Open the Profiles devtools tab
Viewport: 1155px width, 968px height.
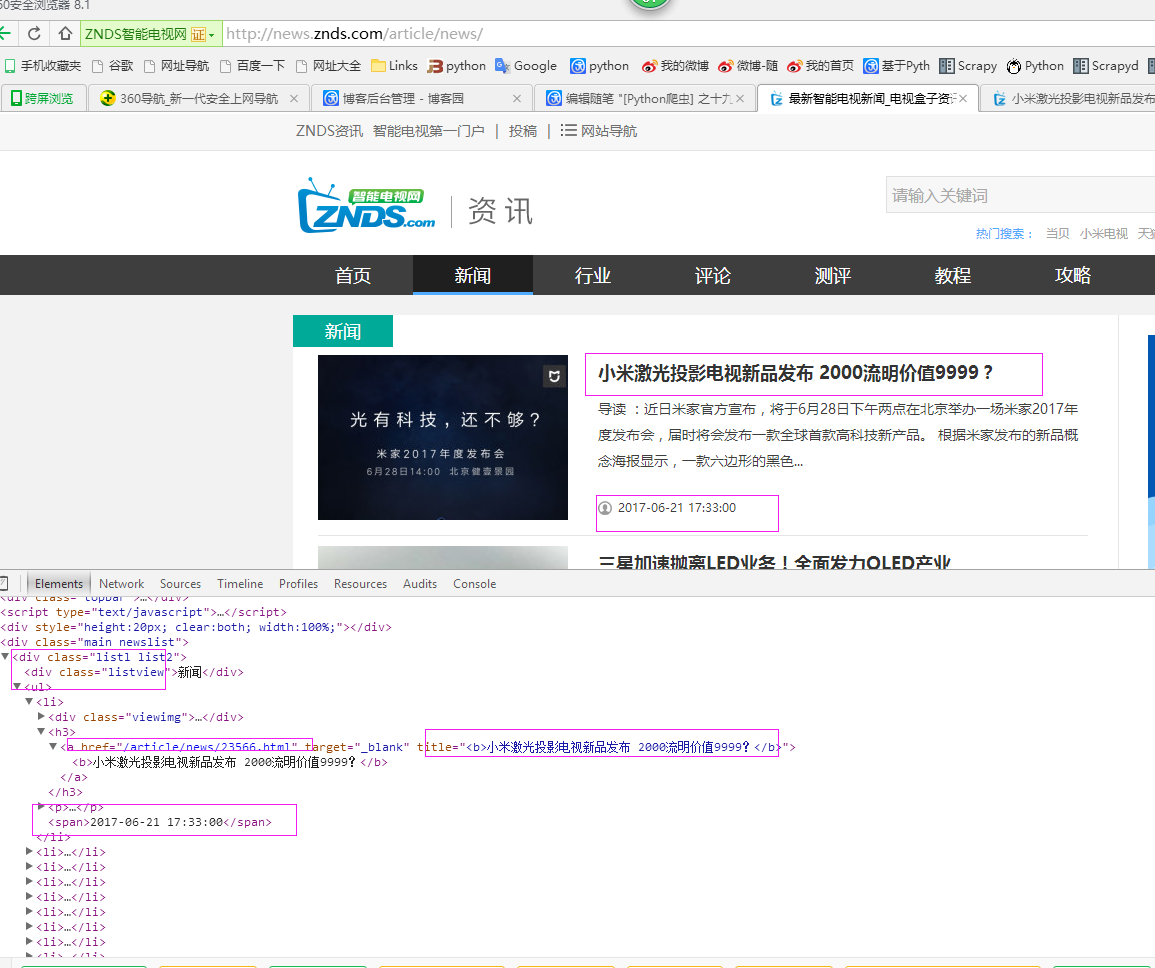point(298,583)
